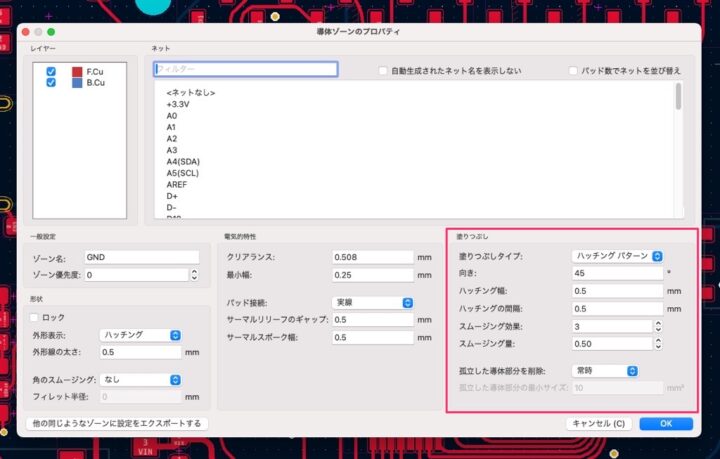Screen dimensions: 720x459
Task: Open the 塗りつぶしタイプ dropdown
Action: [x=617, y=256]
